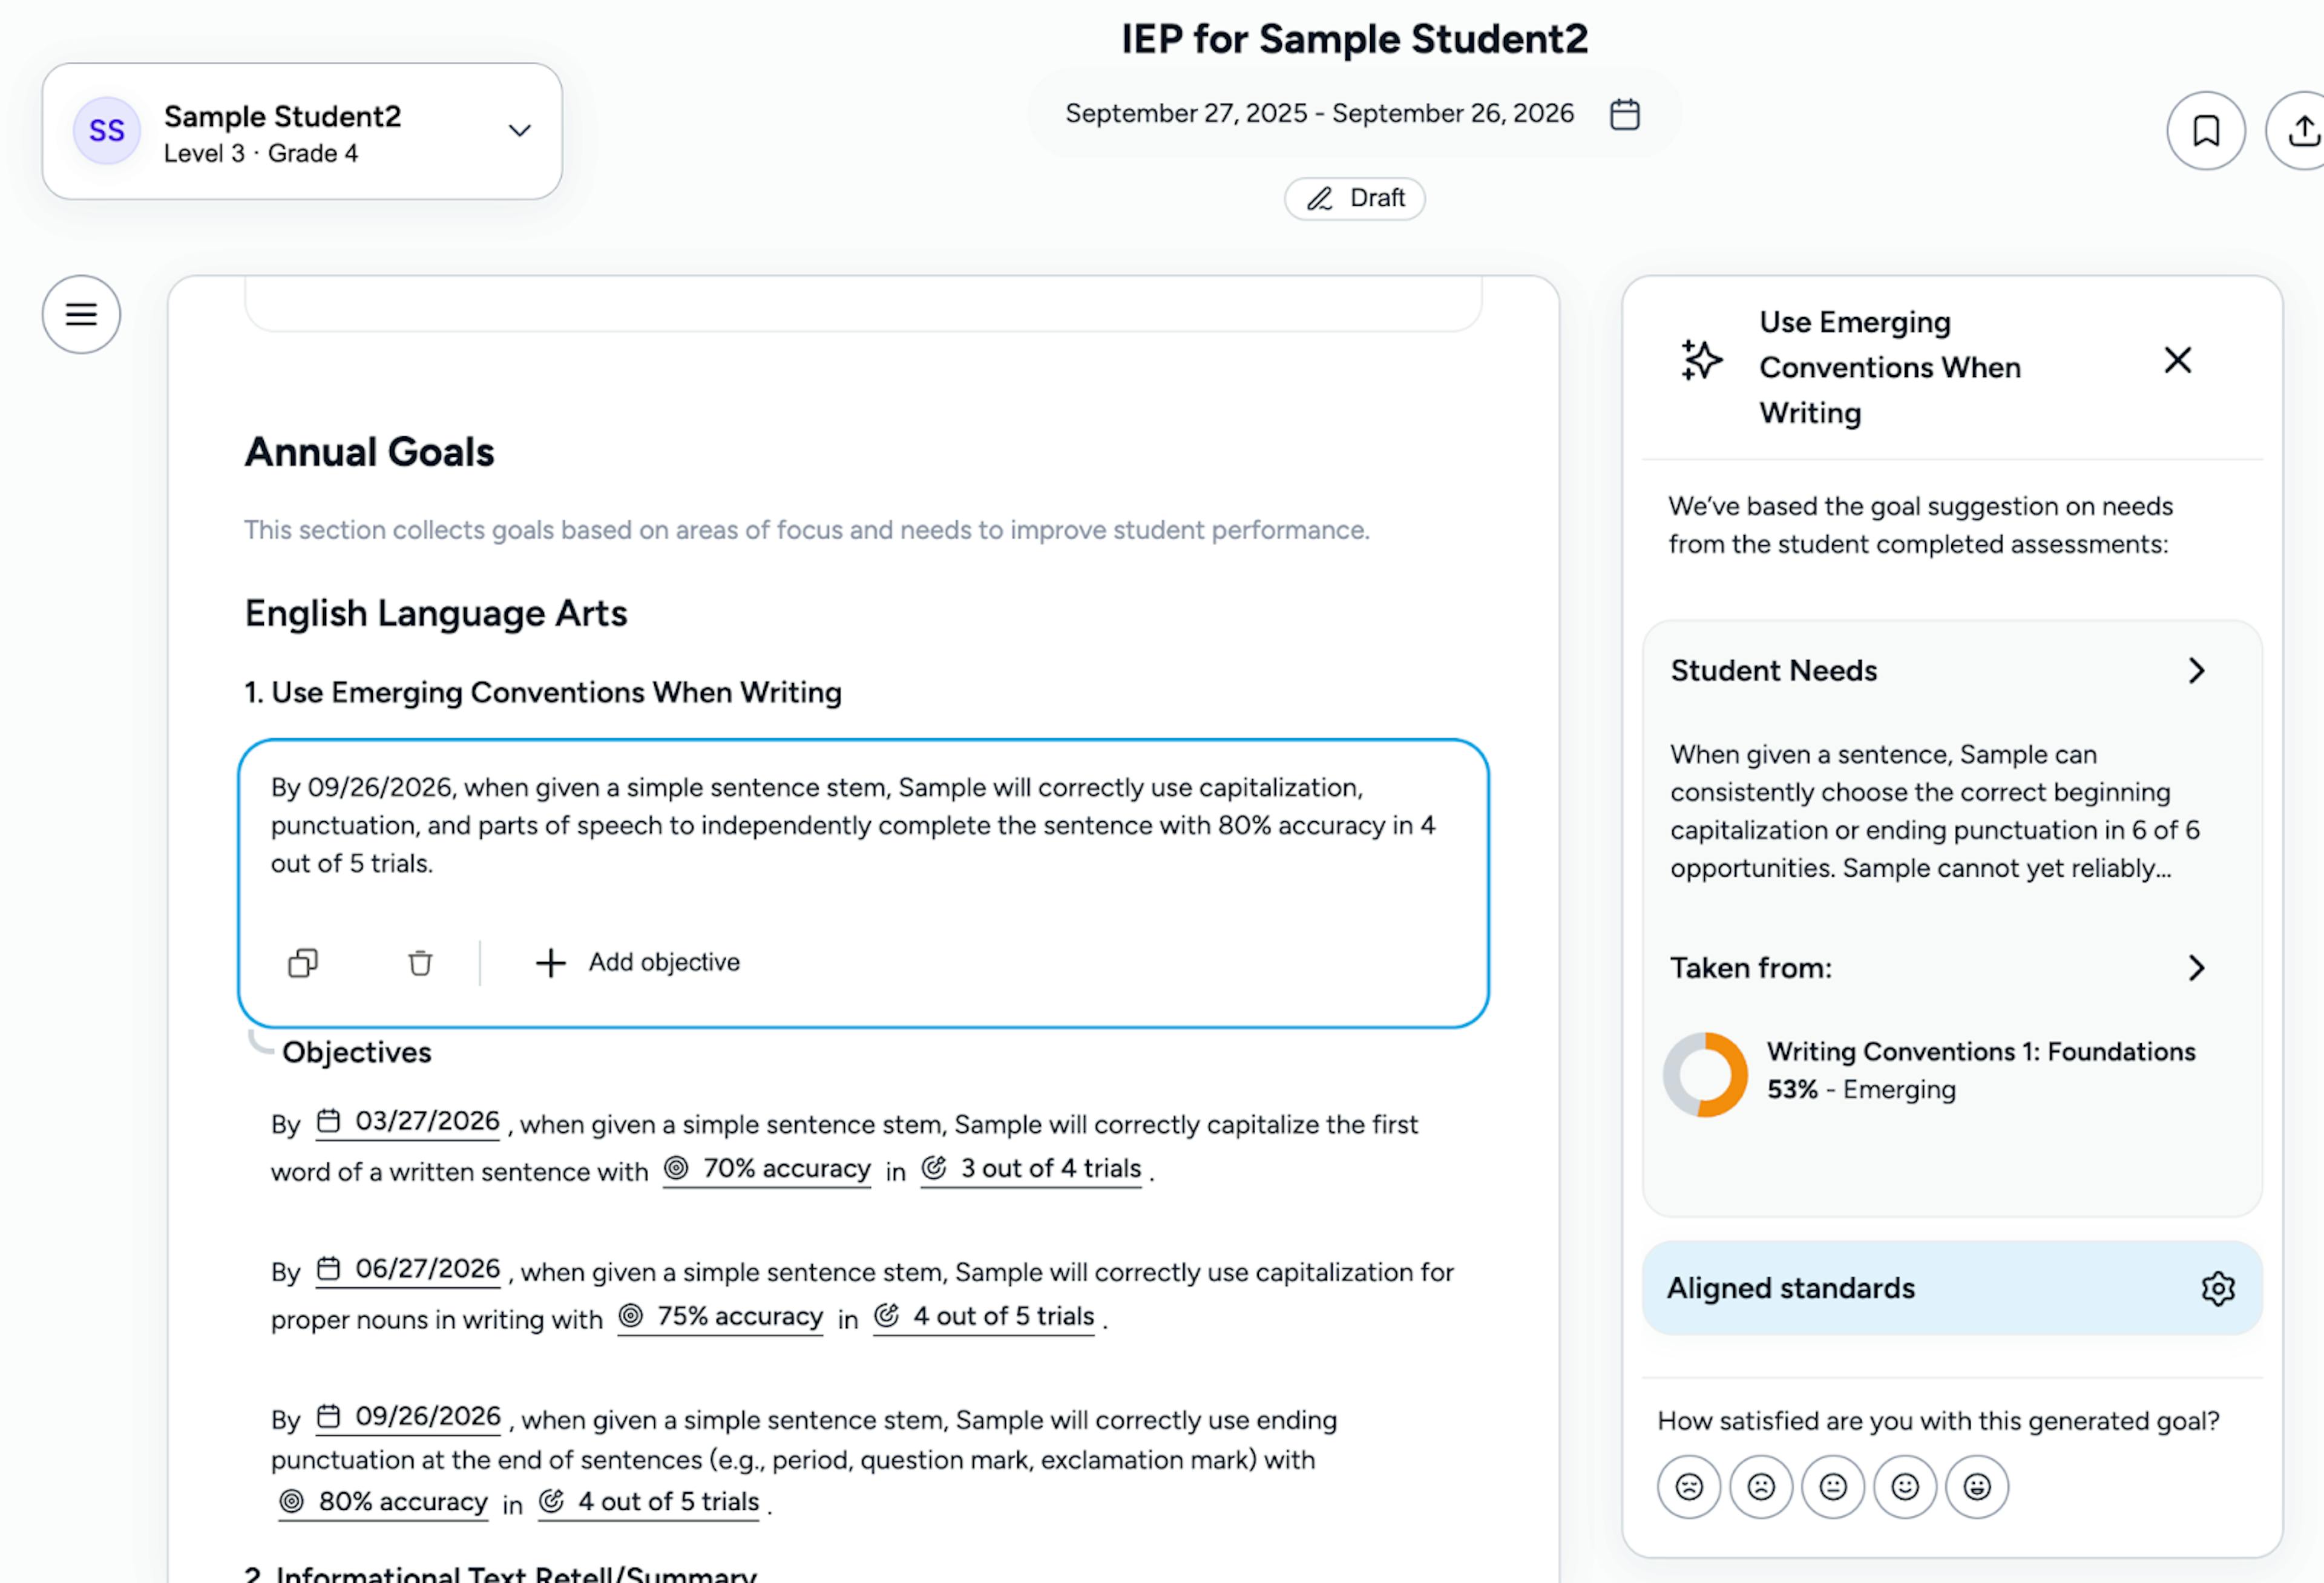Open the hamburger menu button
The image size is (2324, 1583).
point(81,315)
